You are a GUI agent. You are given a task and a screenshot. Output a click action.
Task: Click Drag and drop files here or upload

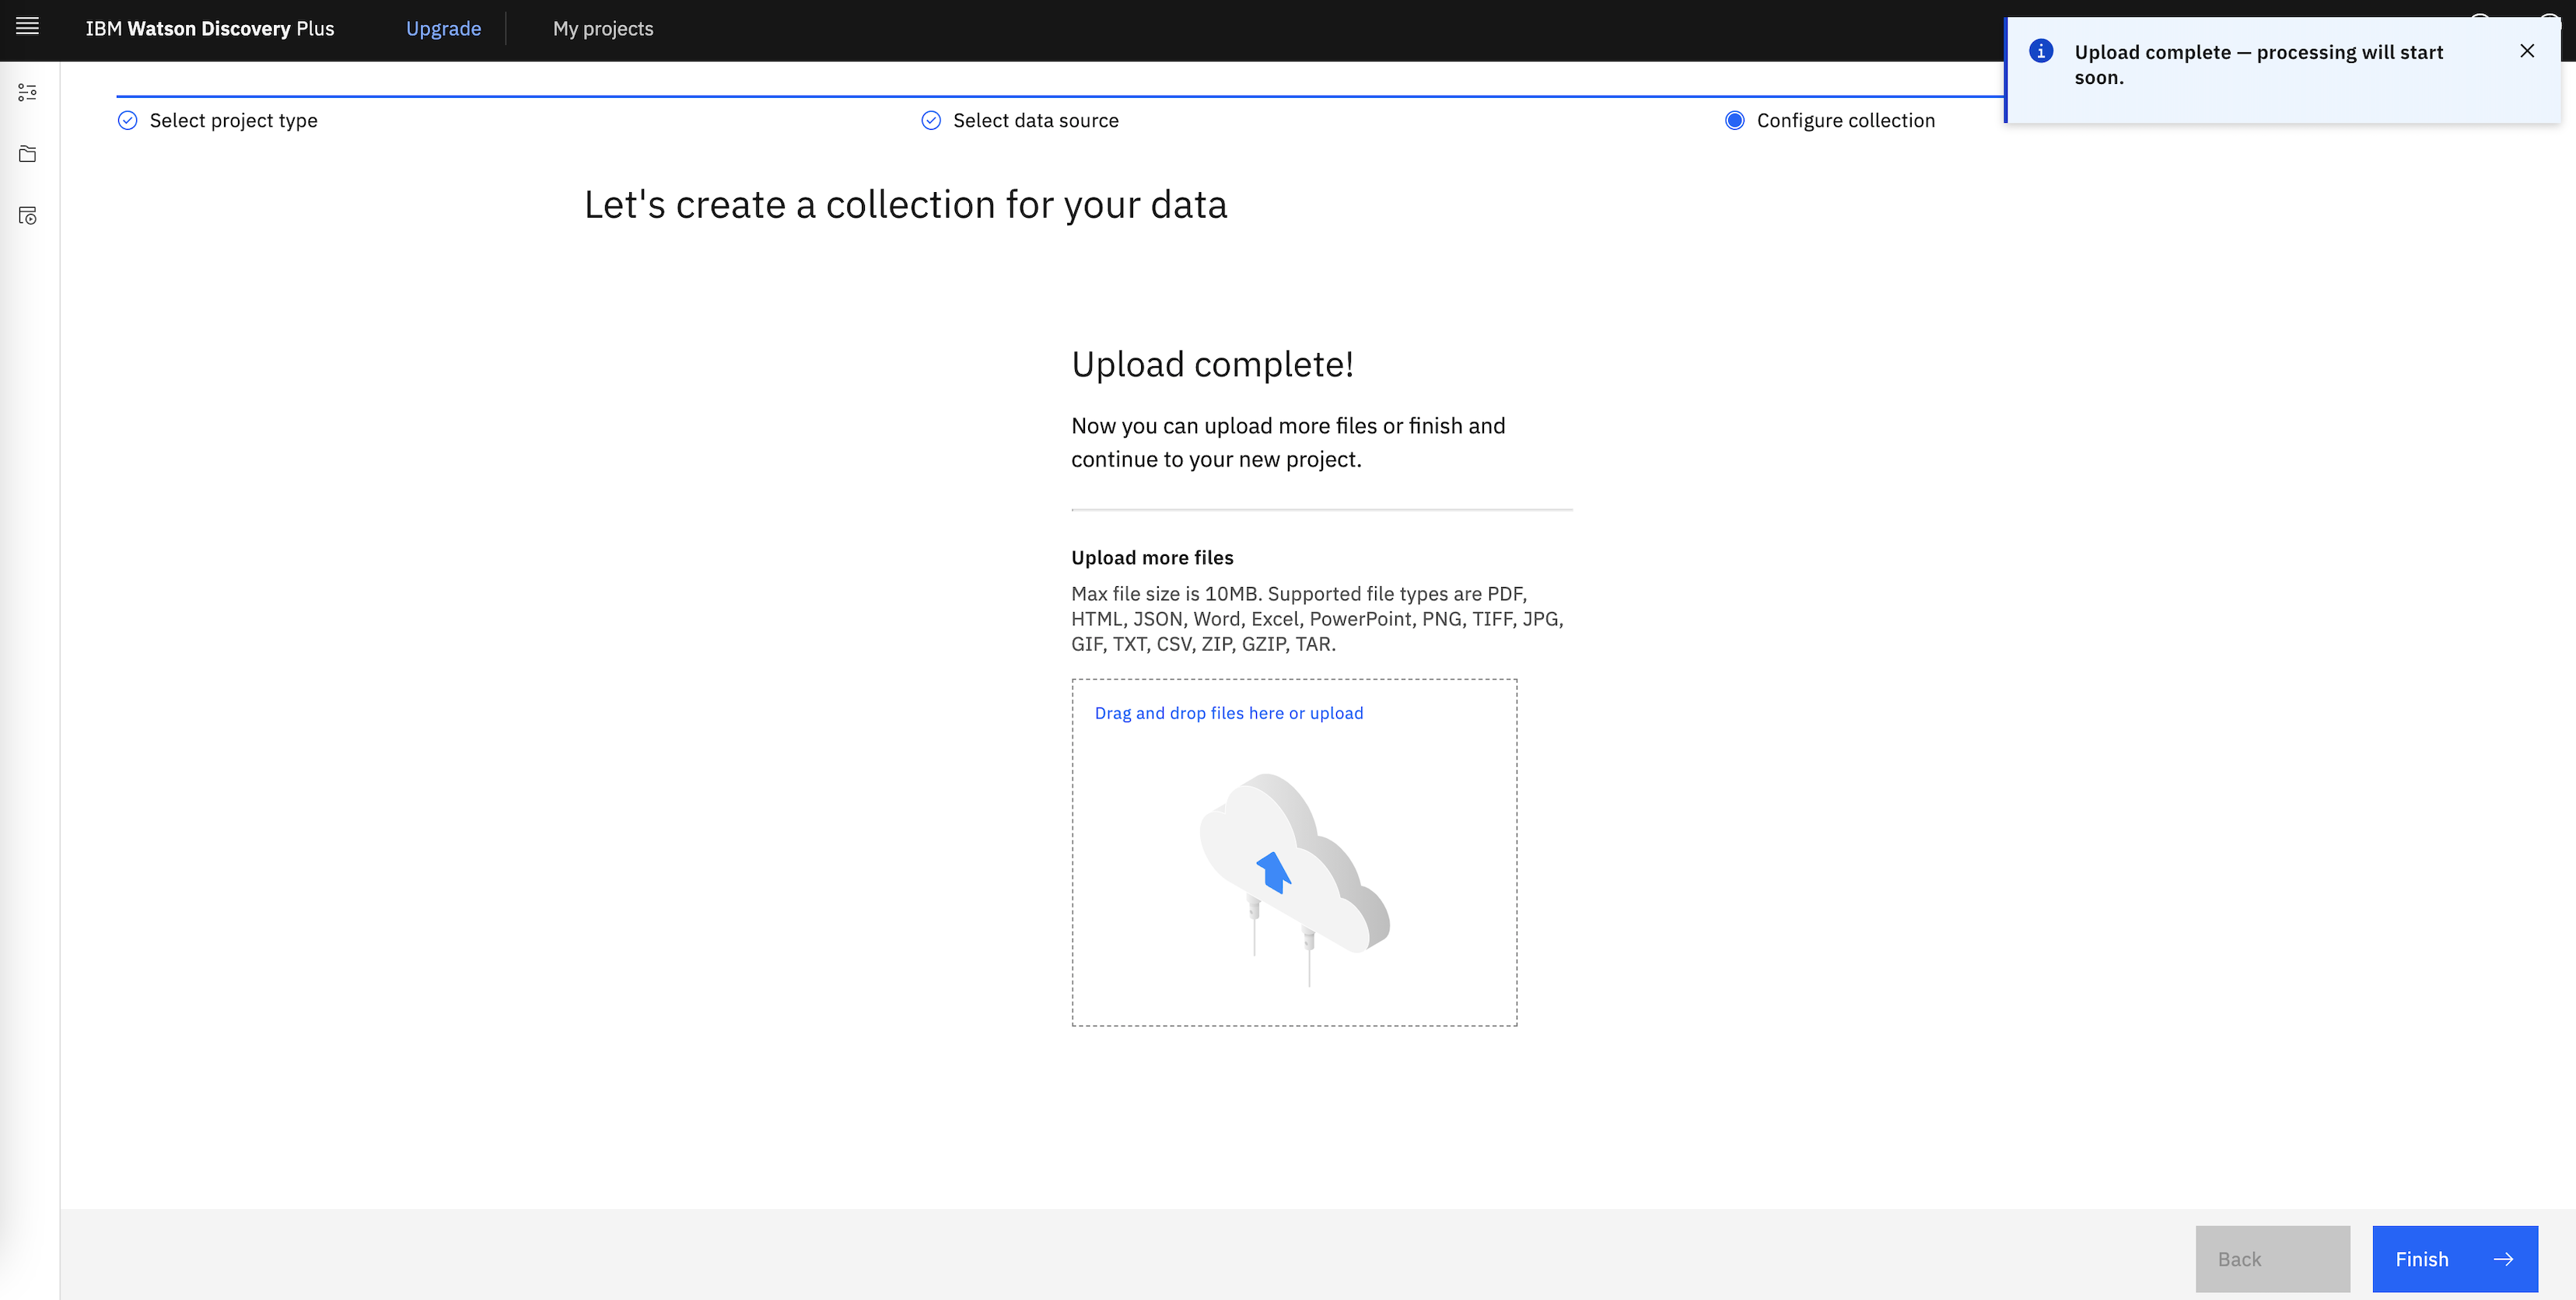click(1228, 713)
